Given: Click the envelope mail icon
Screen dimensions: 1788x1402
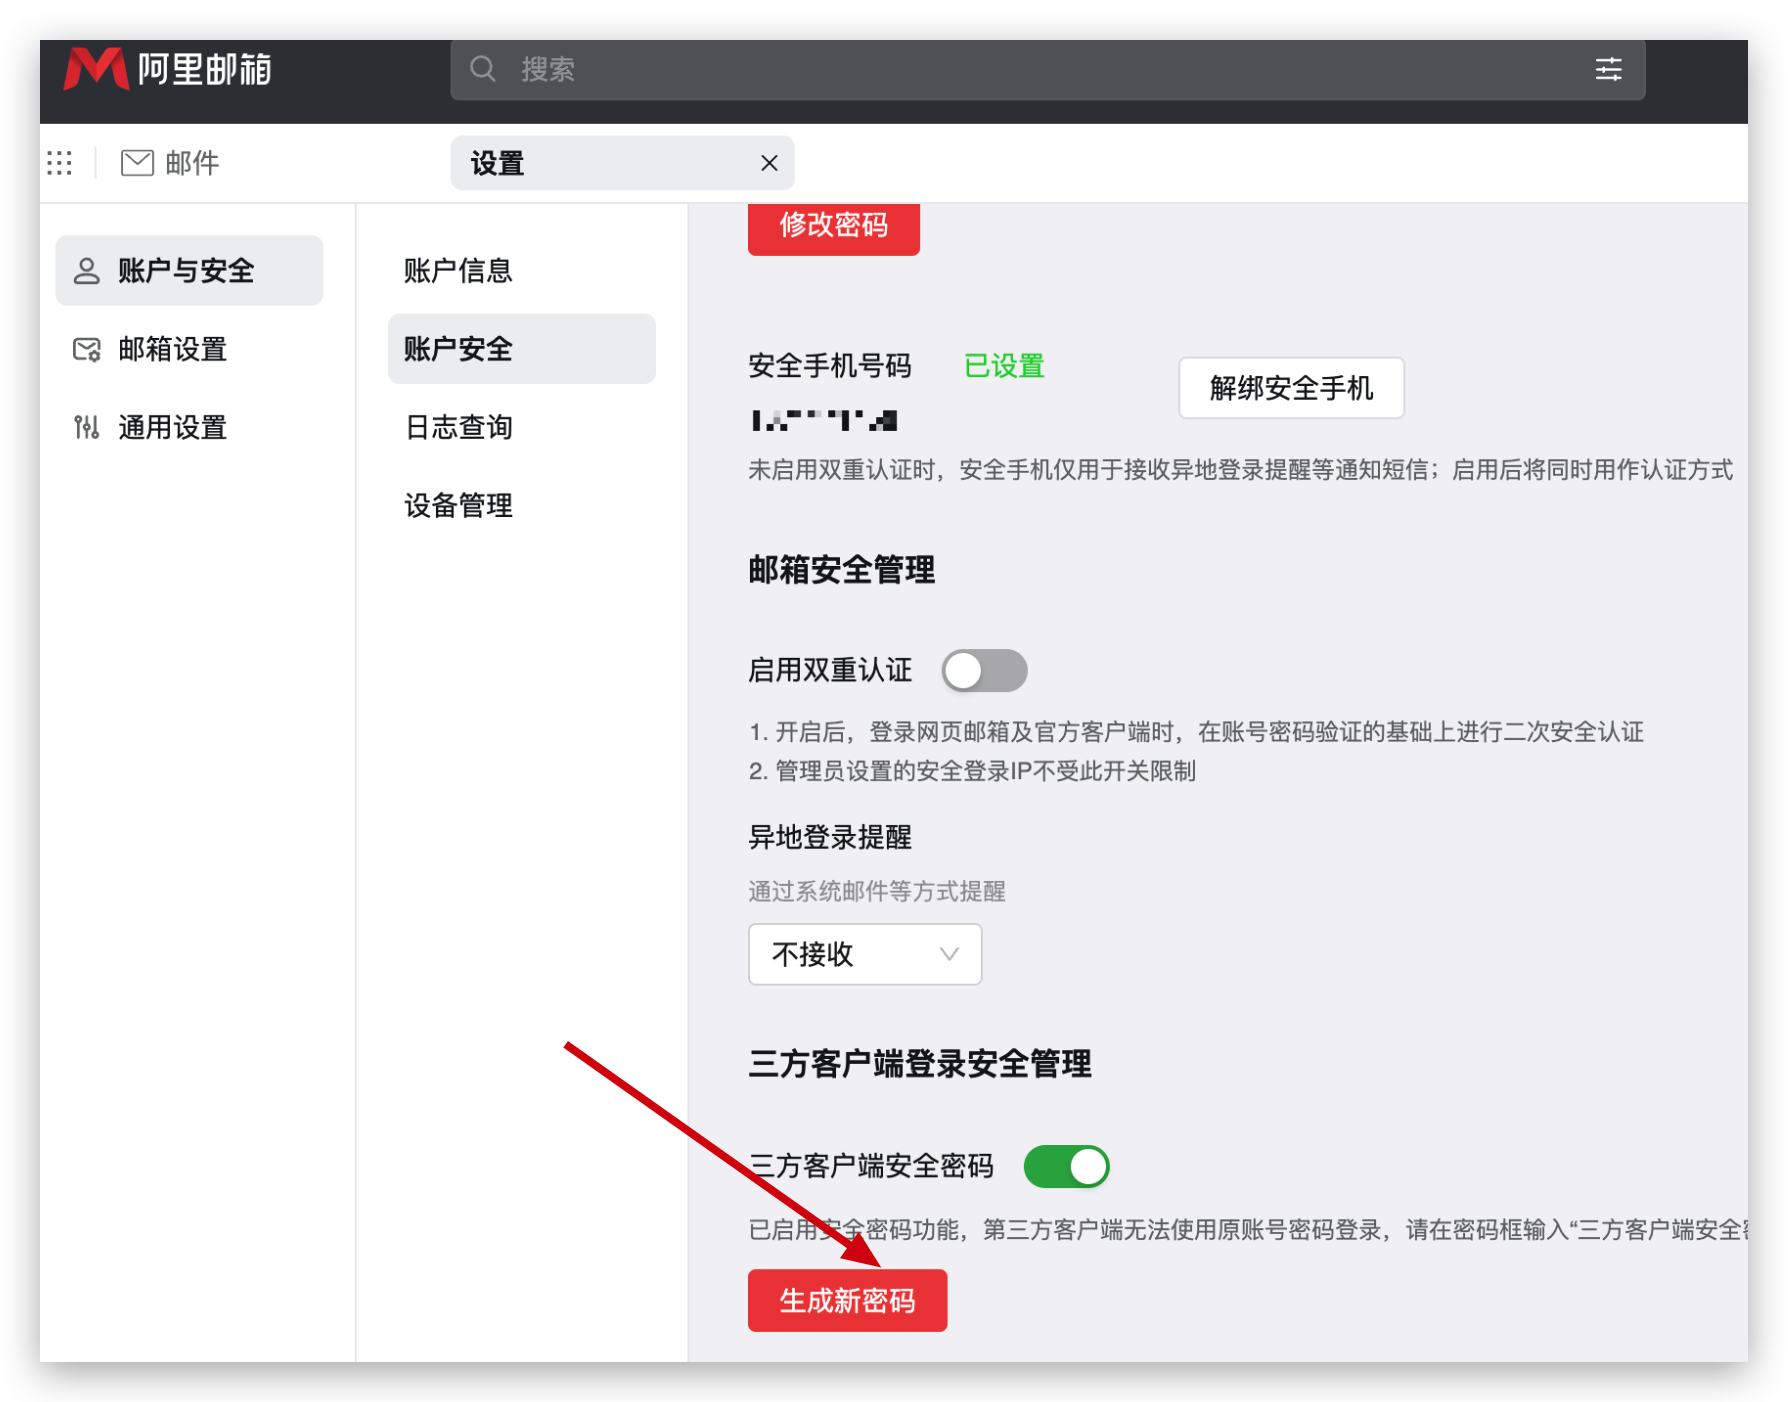Looking at the screenshot, I should point(137,163).
